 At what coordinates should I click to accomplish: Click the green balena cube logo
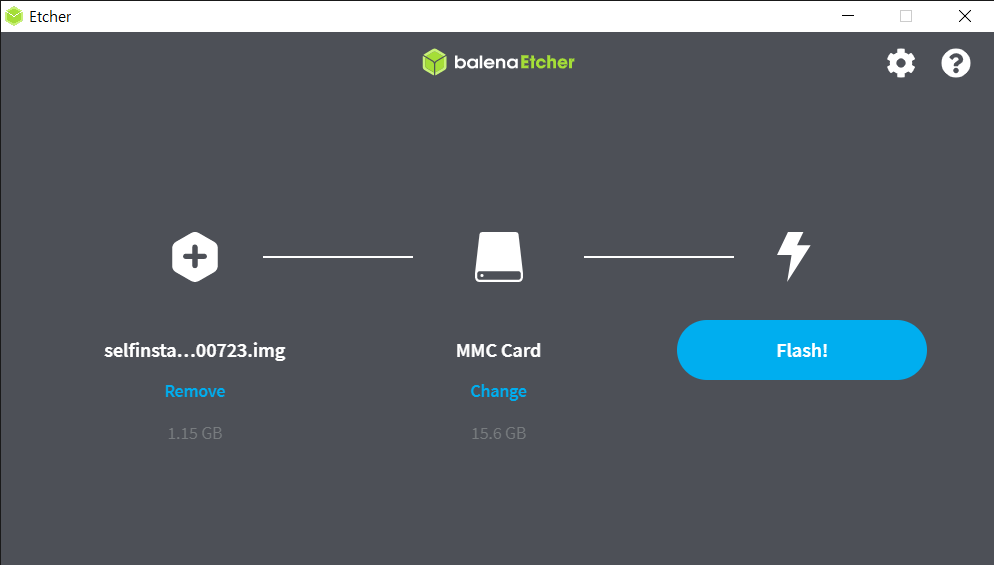point(434,62)
